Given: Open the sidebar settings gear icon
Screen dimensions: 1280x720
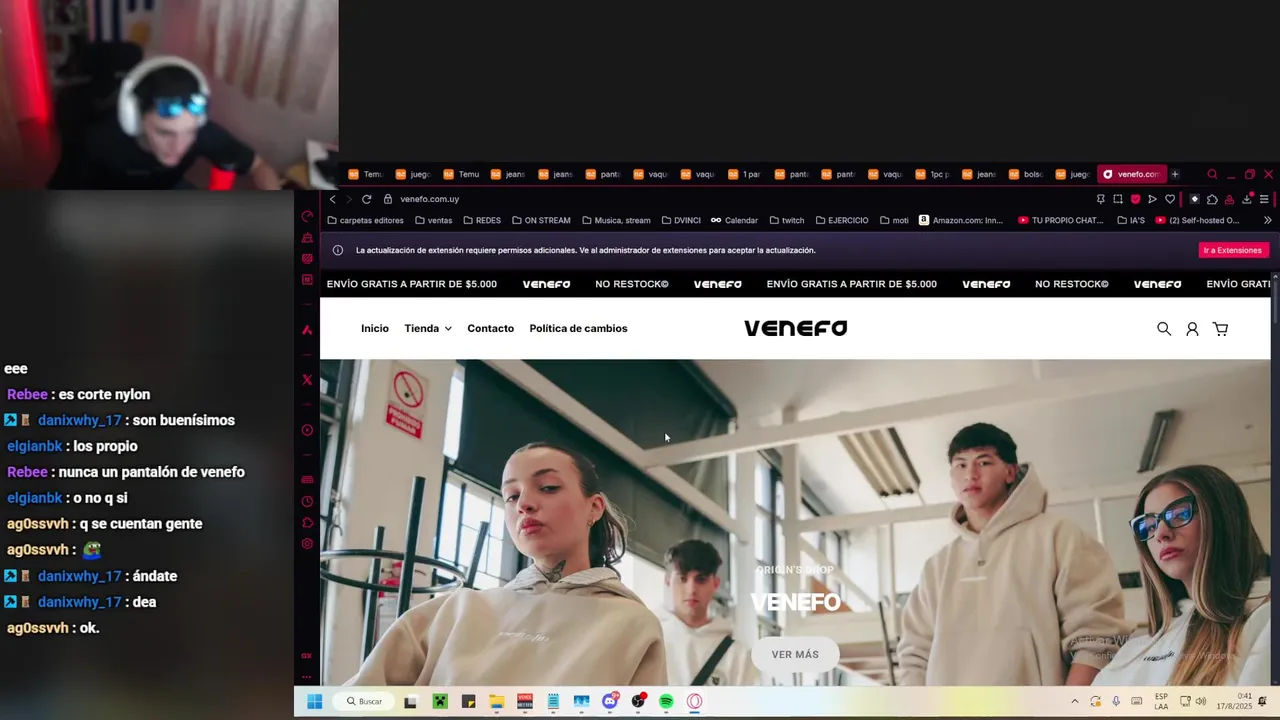Looking at the screenshot, I should coord(307,544).
